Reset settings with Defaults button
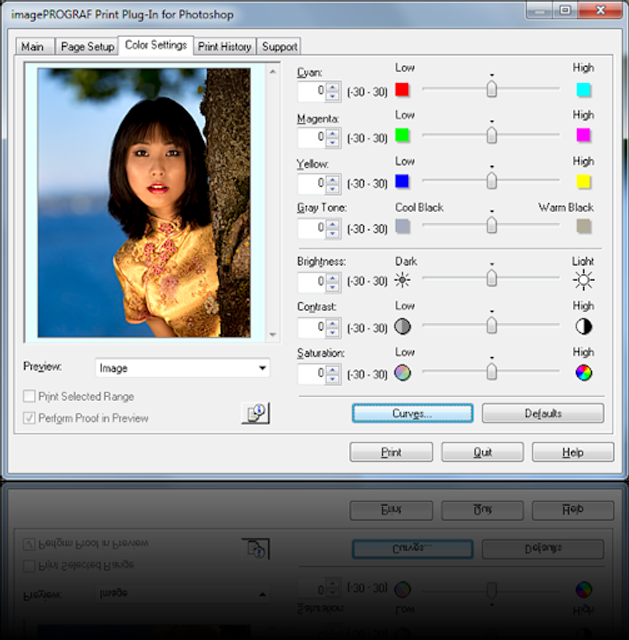The height and width of the screenshot is (640, 629). 543,413
